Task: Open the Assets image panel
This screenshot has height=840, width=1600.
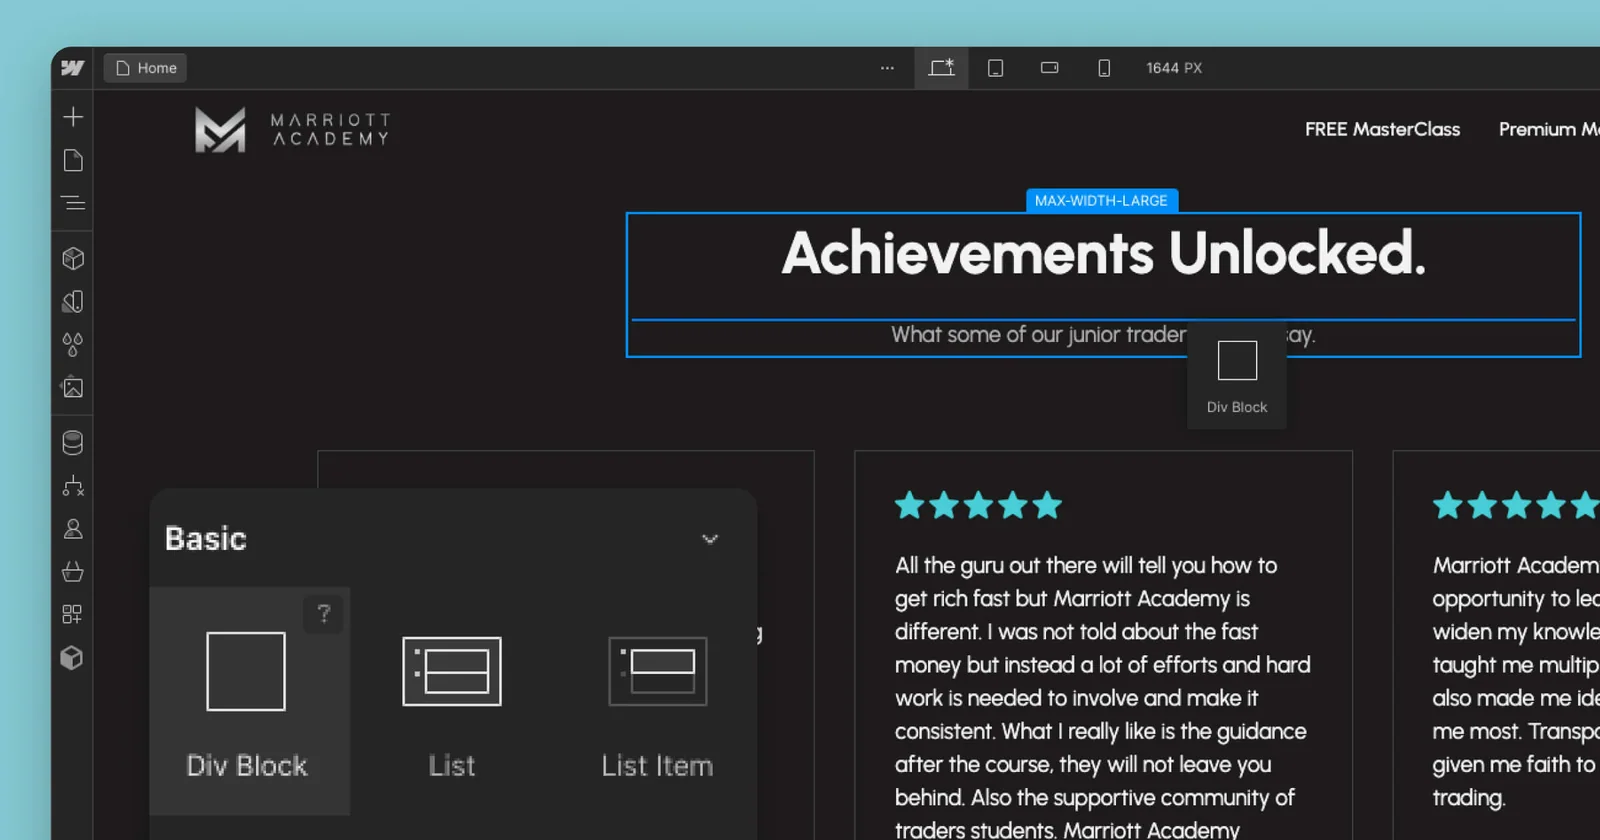Action: 73,387
